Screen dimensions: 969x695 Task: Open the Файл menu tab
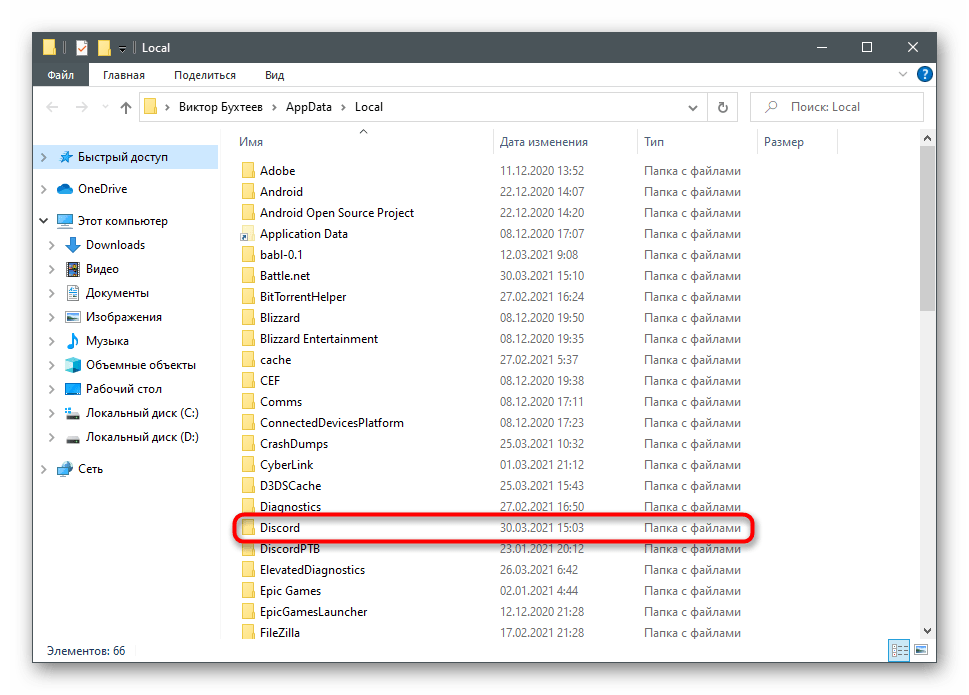(62, 75)
